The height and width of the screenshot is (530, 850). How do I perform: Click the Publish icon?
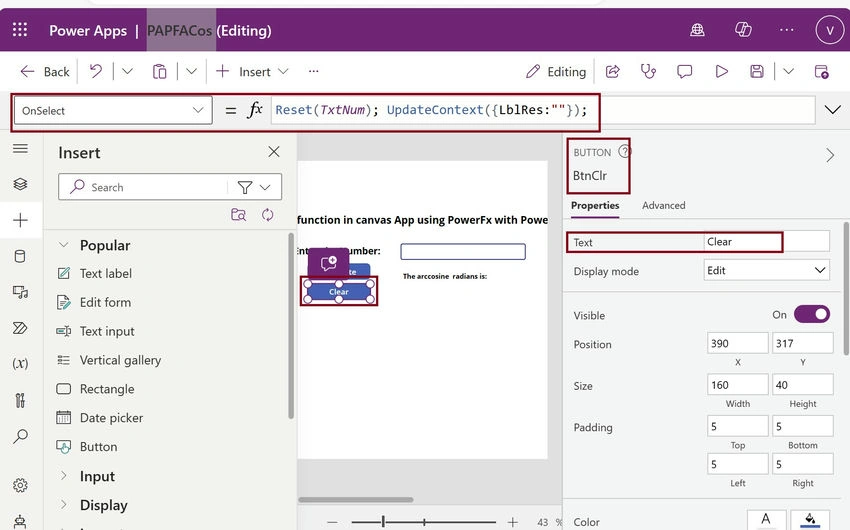coord(821,71)
